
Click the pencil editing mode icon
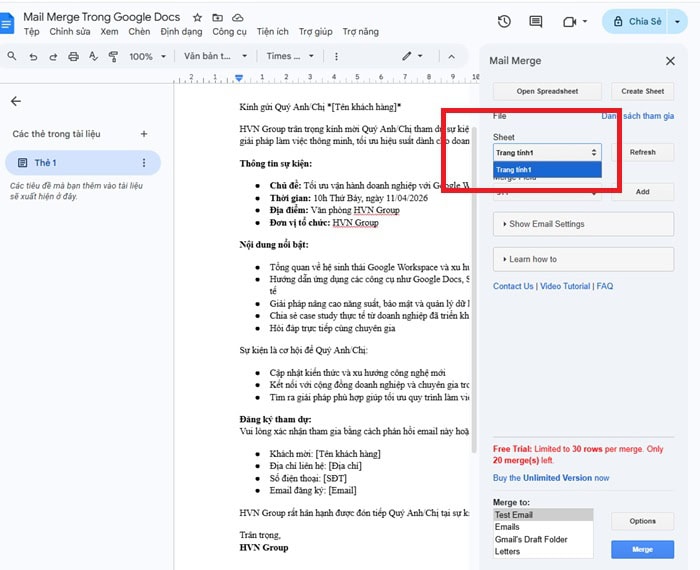pos(406,56)
